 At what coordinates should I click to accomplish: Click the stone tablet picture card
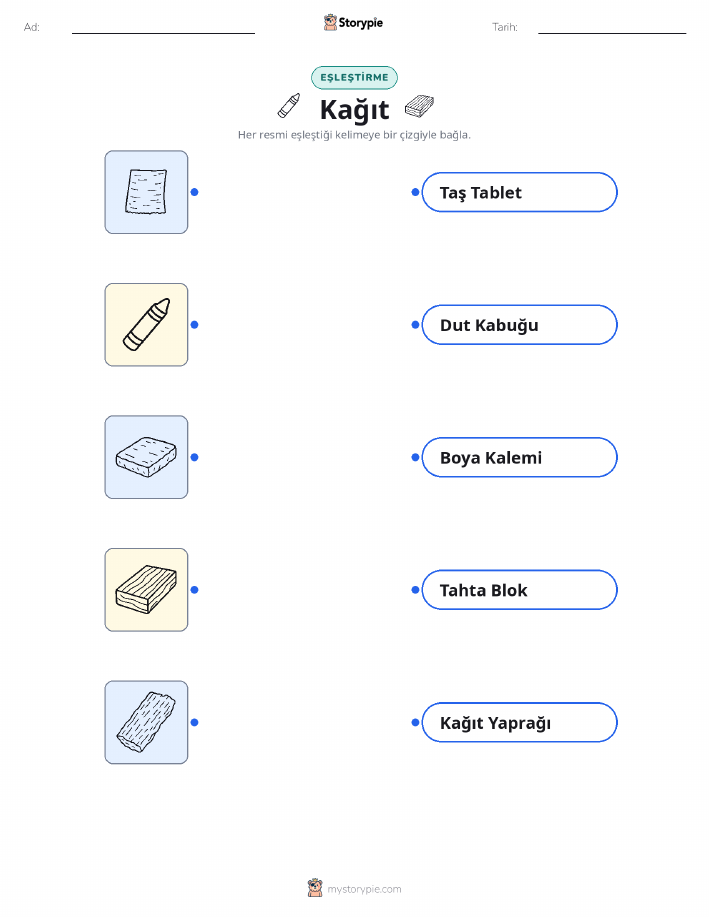coord(146,457)
